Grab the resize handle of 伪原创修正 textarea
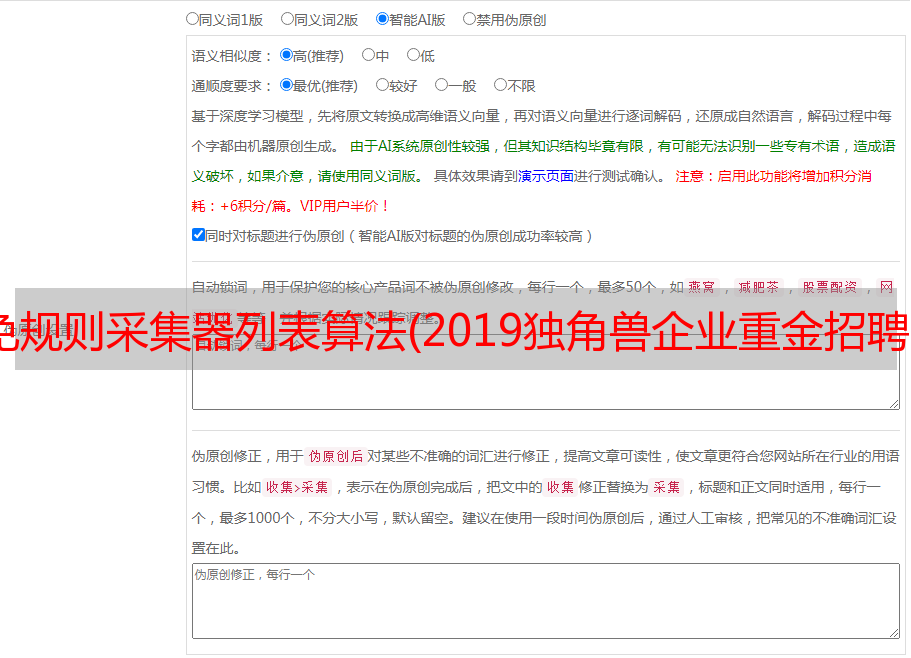Image resolution: width=911 pixels, height=658 pixels. coord(894,633)
